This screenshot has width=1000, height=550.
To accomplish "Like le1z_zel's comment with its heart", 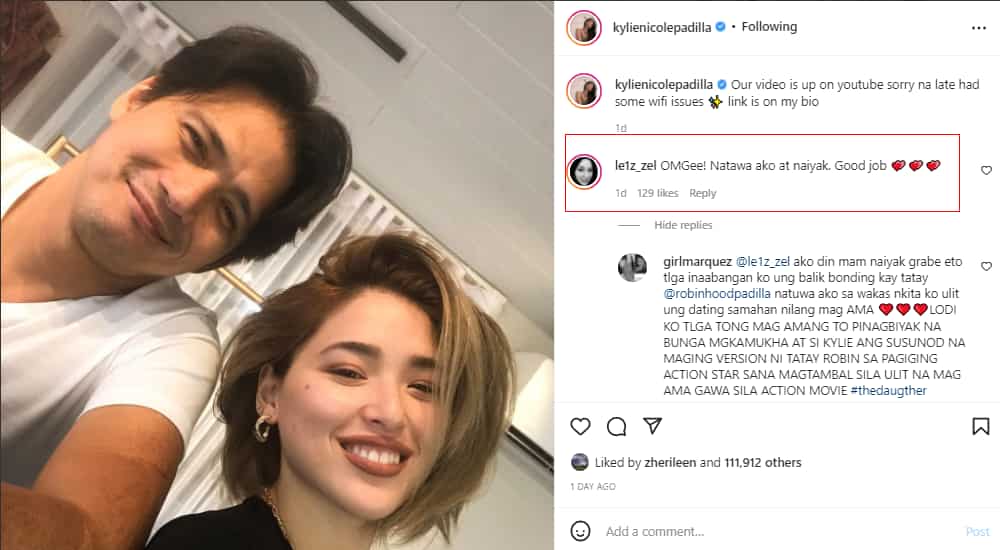I will [x=986, y=170].
